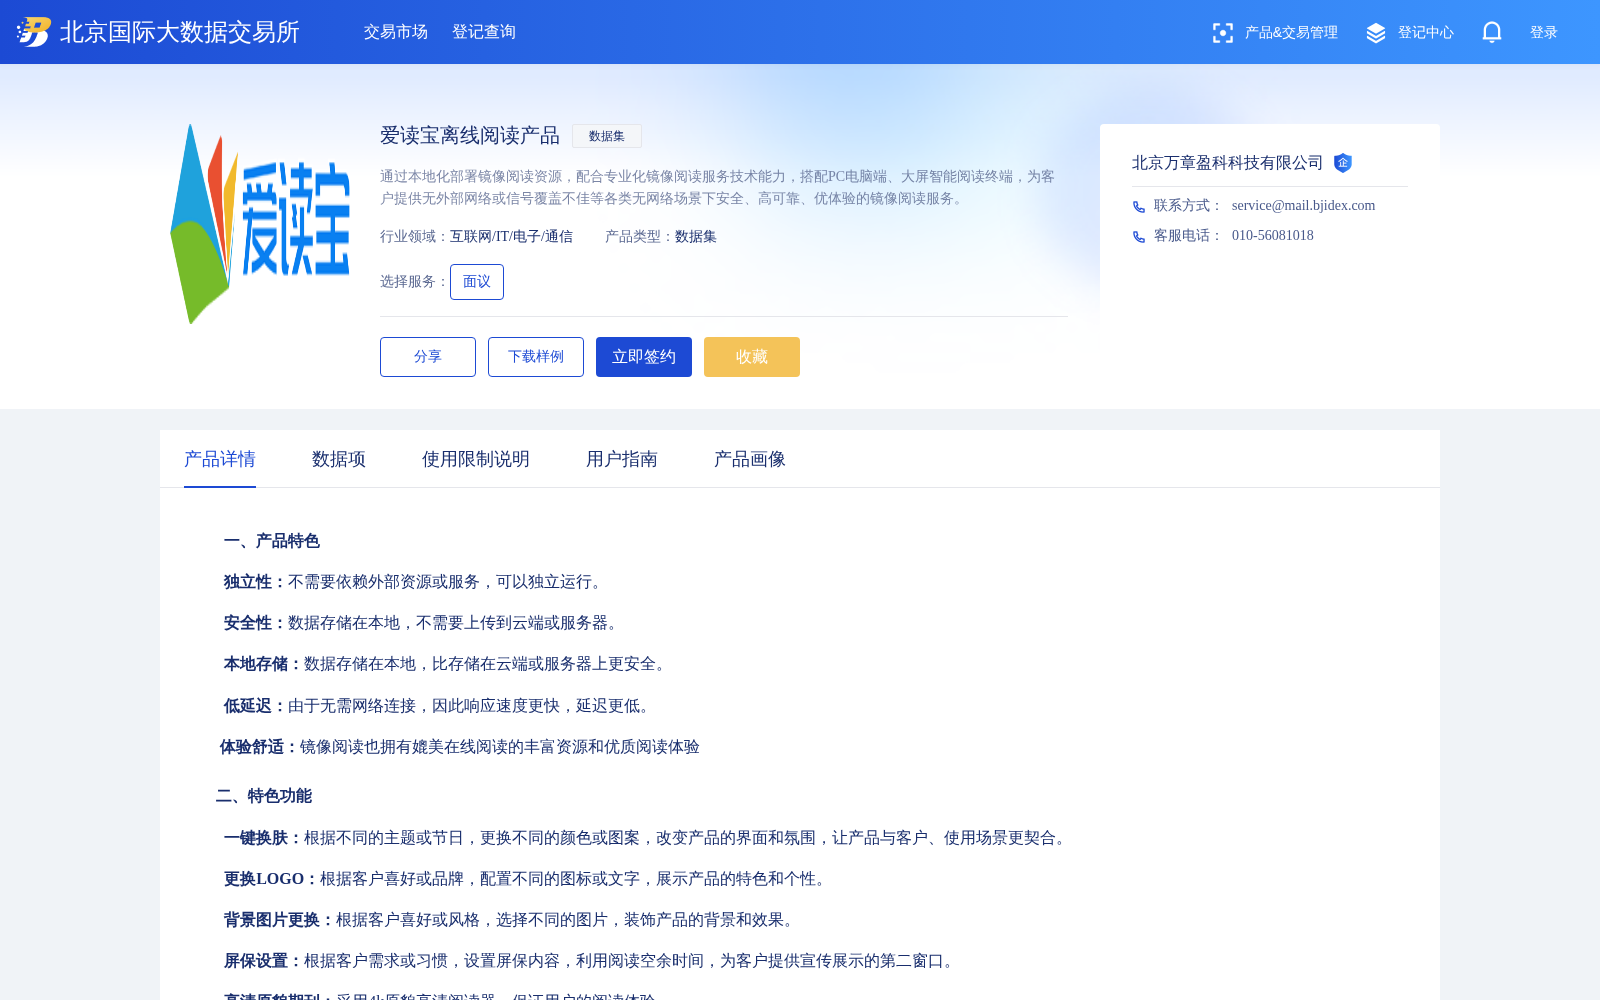Click phone icon beside 客服电话
Viewport: 1600px width, 1000px height.
pyautogui.click(x=1139, y=236)
